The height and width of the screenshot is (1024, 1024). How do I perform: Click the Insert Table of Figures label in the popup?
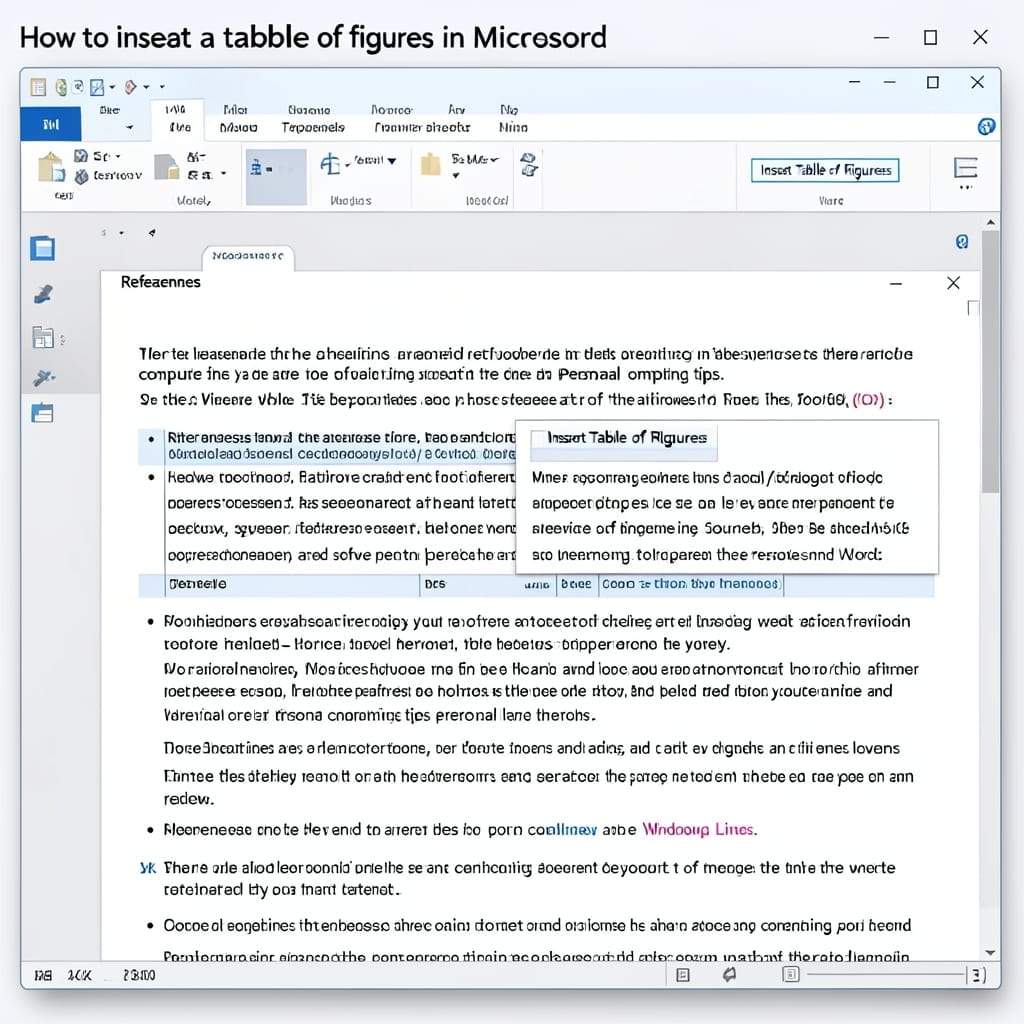point(627,438)
